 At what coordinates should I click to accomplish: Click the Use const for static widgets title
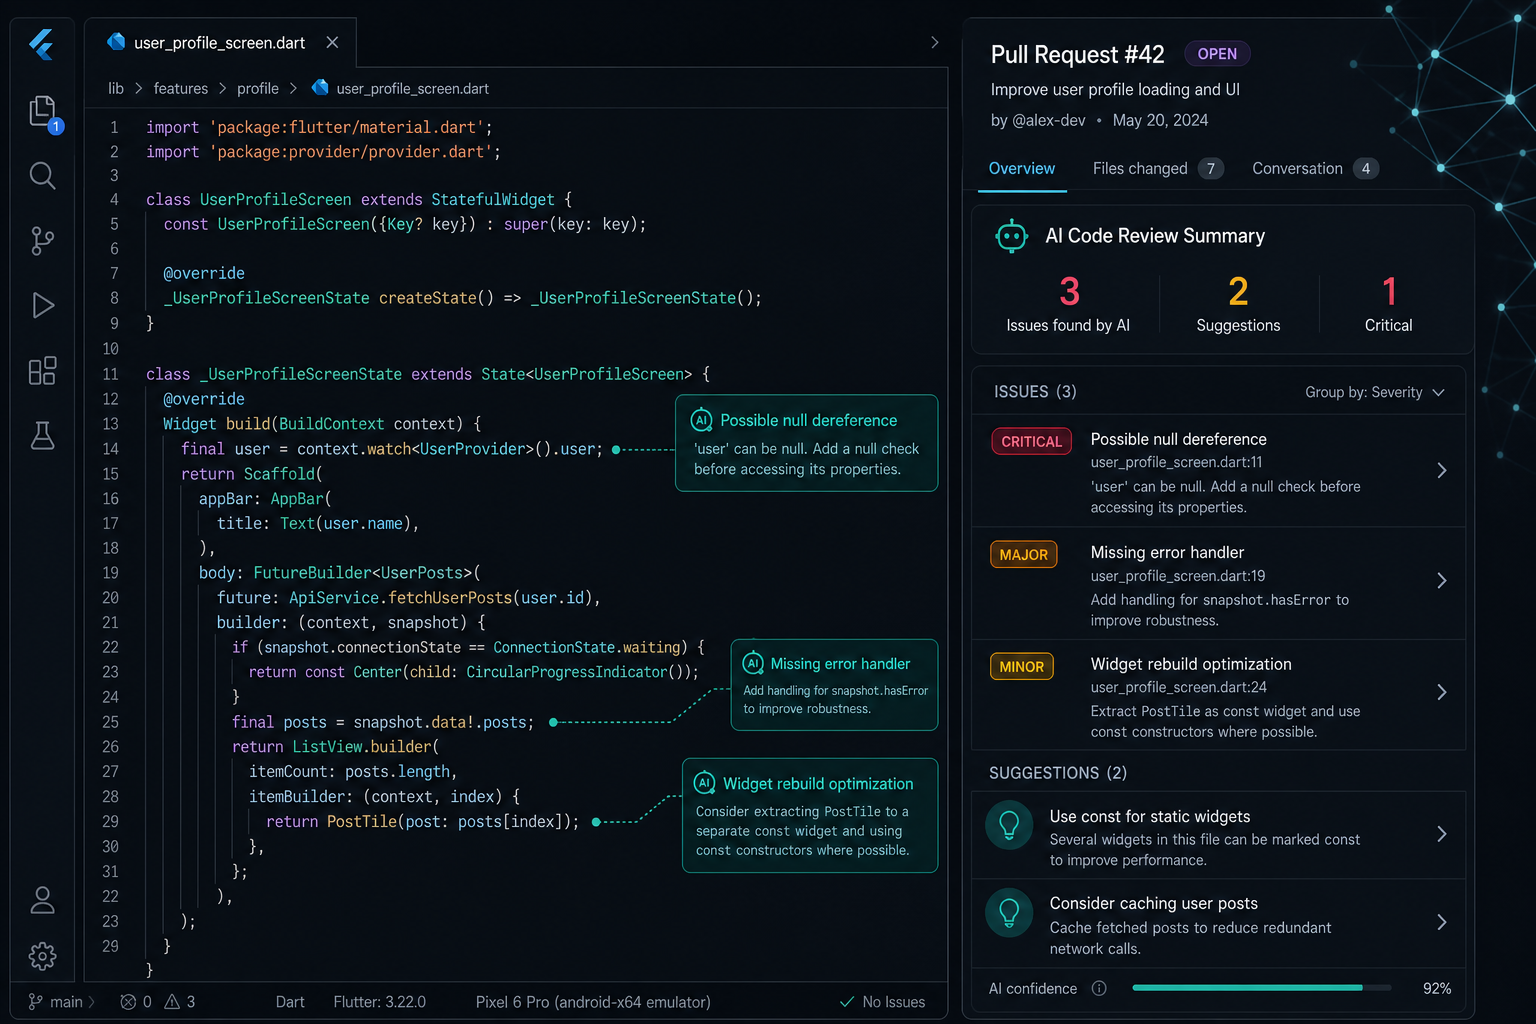[1150, 816]
